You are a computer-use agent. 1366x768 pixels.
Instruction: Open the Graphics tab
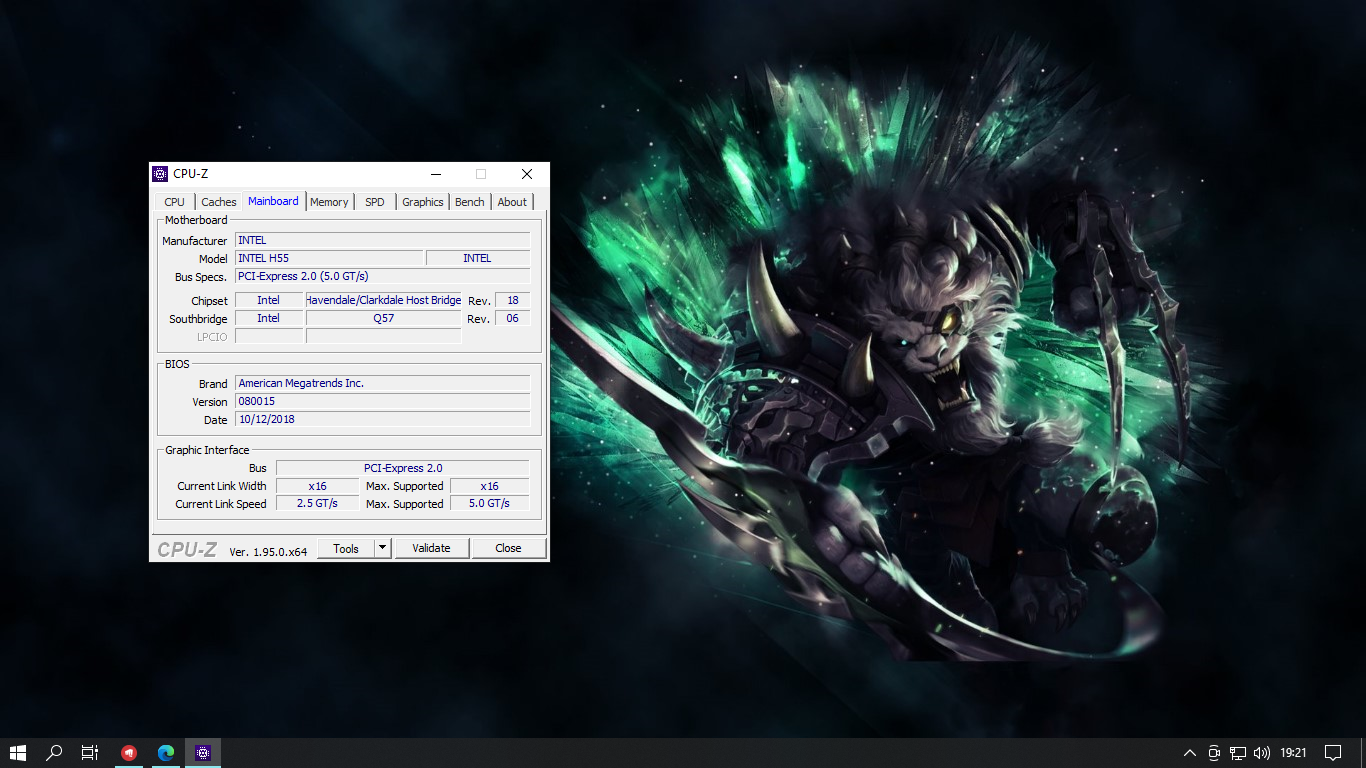[422, 202]
